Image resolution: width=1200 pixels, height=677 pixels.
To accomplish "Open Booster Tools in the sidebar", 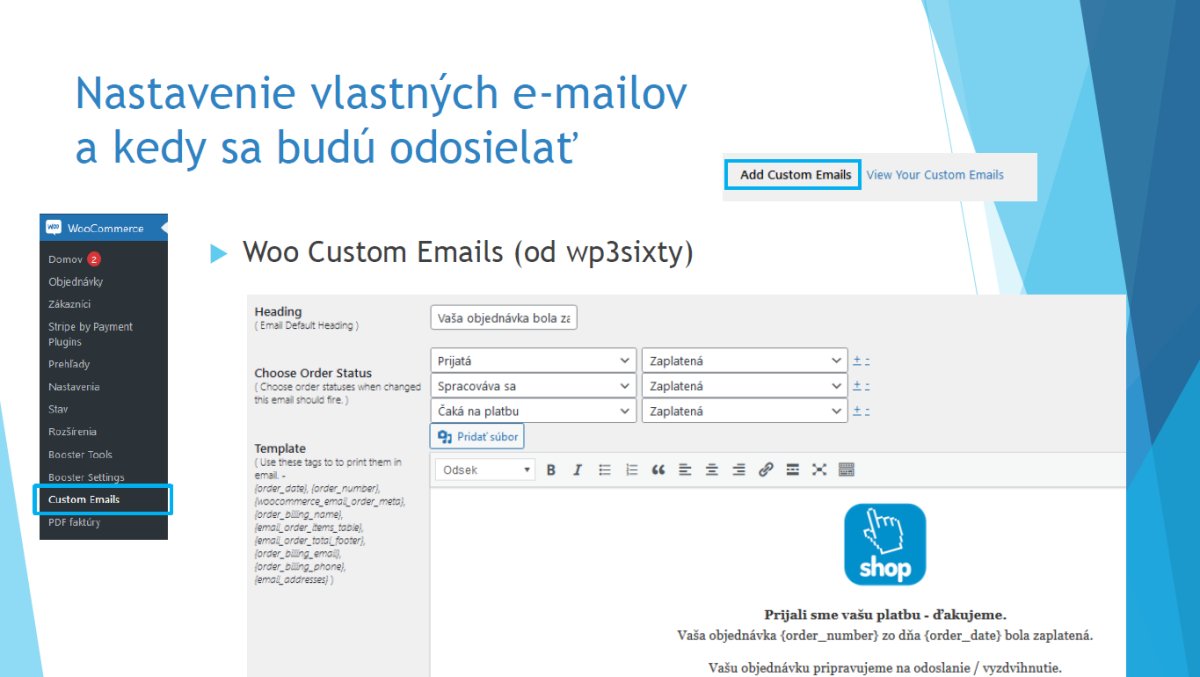I will 81,455.
